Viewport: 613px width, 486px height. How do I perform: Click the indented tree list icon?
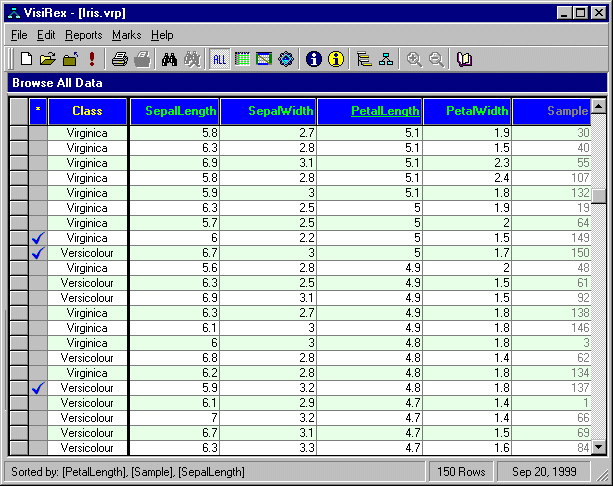pyautogui.click(x=364, y=59)
